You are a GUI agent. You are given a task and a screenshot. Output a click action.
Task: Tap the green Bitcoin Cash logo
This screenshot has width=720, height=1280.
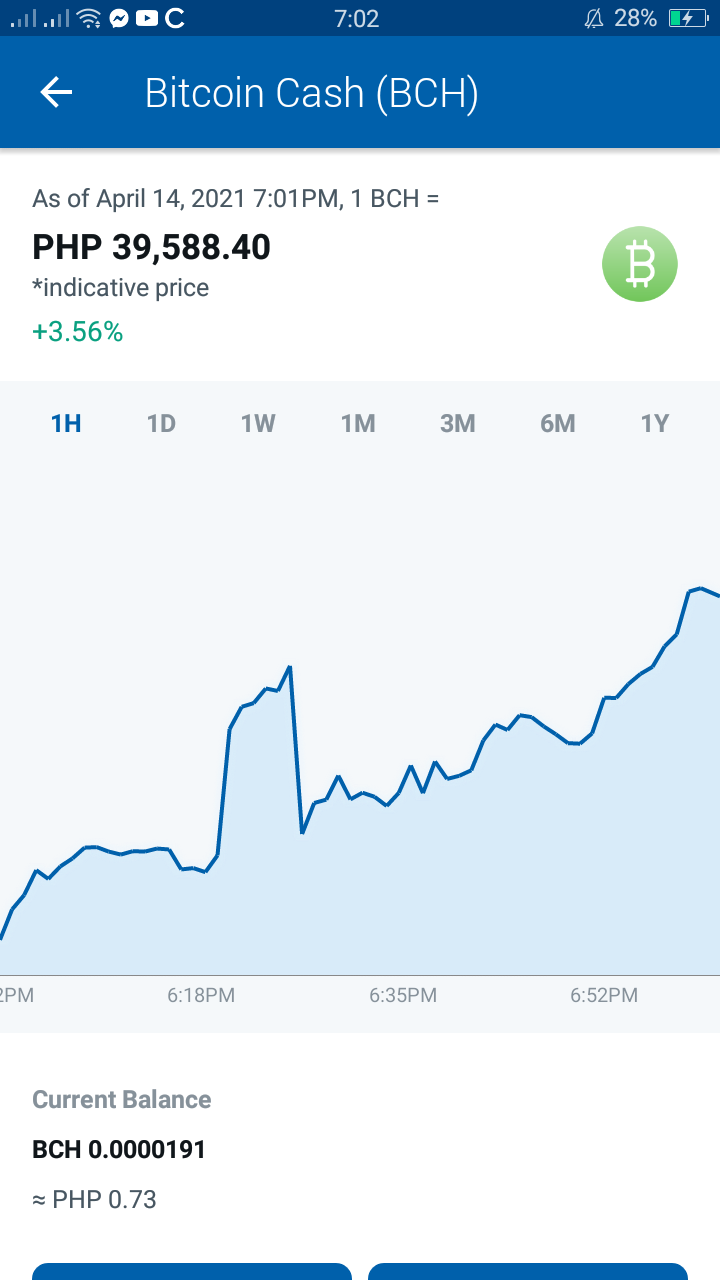[x=640, y=264]
